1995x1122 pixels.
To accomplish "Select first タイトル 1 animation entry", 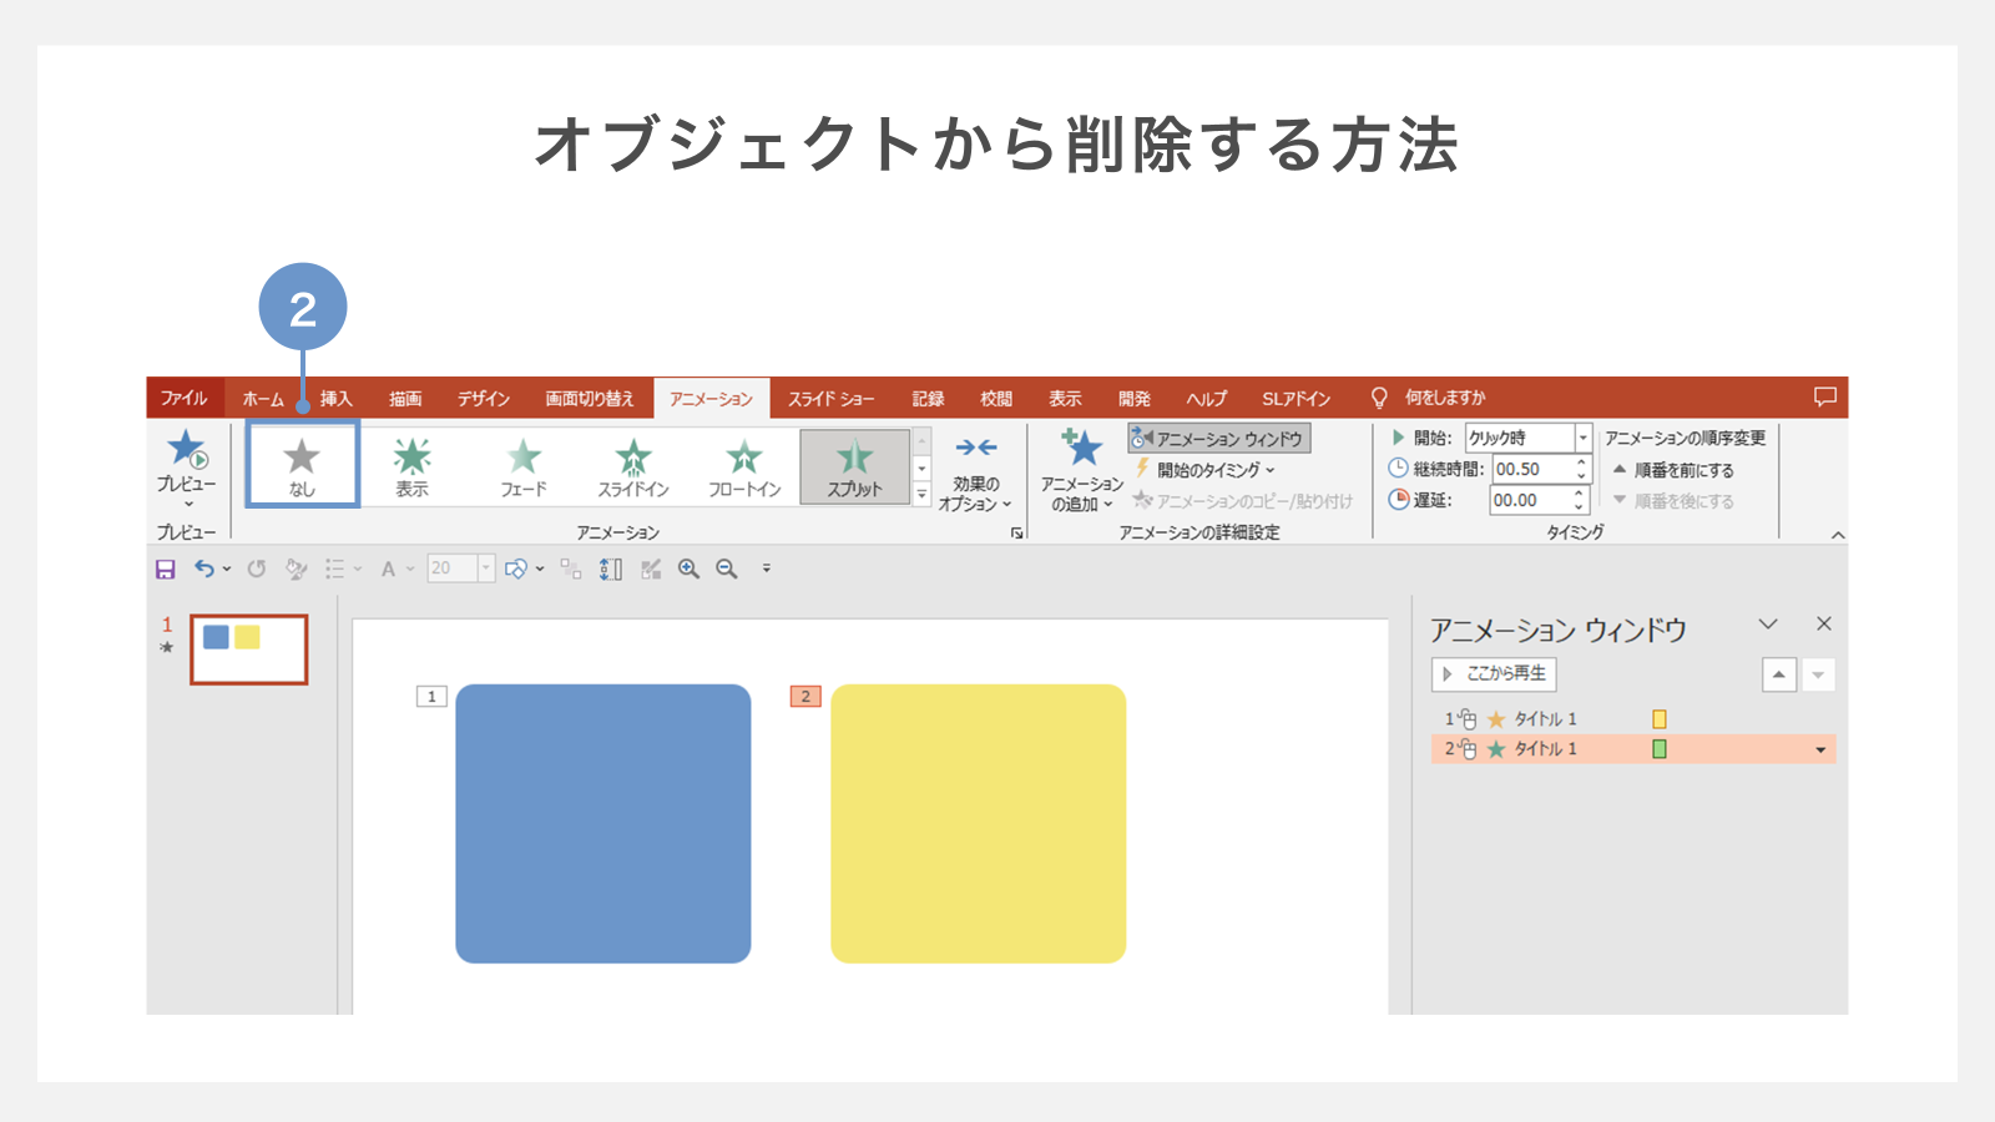I will 1633,719.
